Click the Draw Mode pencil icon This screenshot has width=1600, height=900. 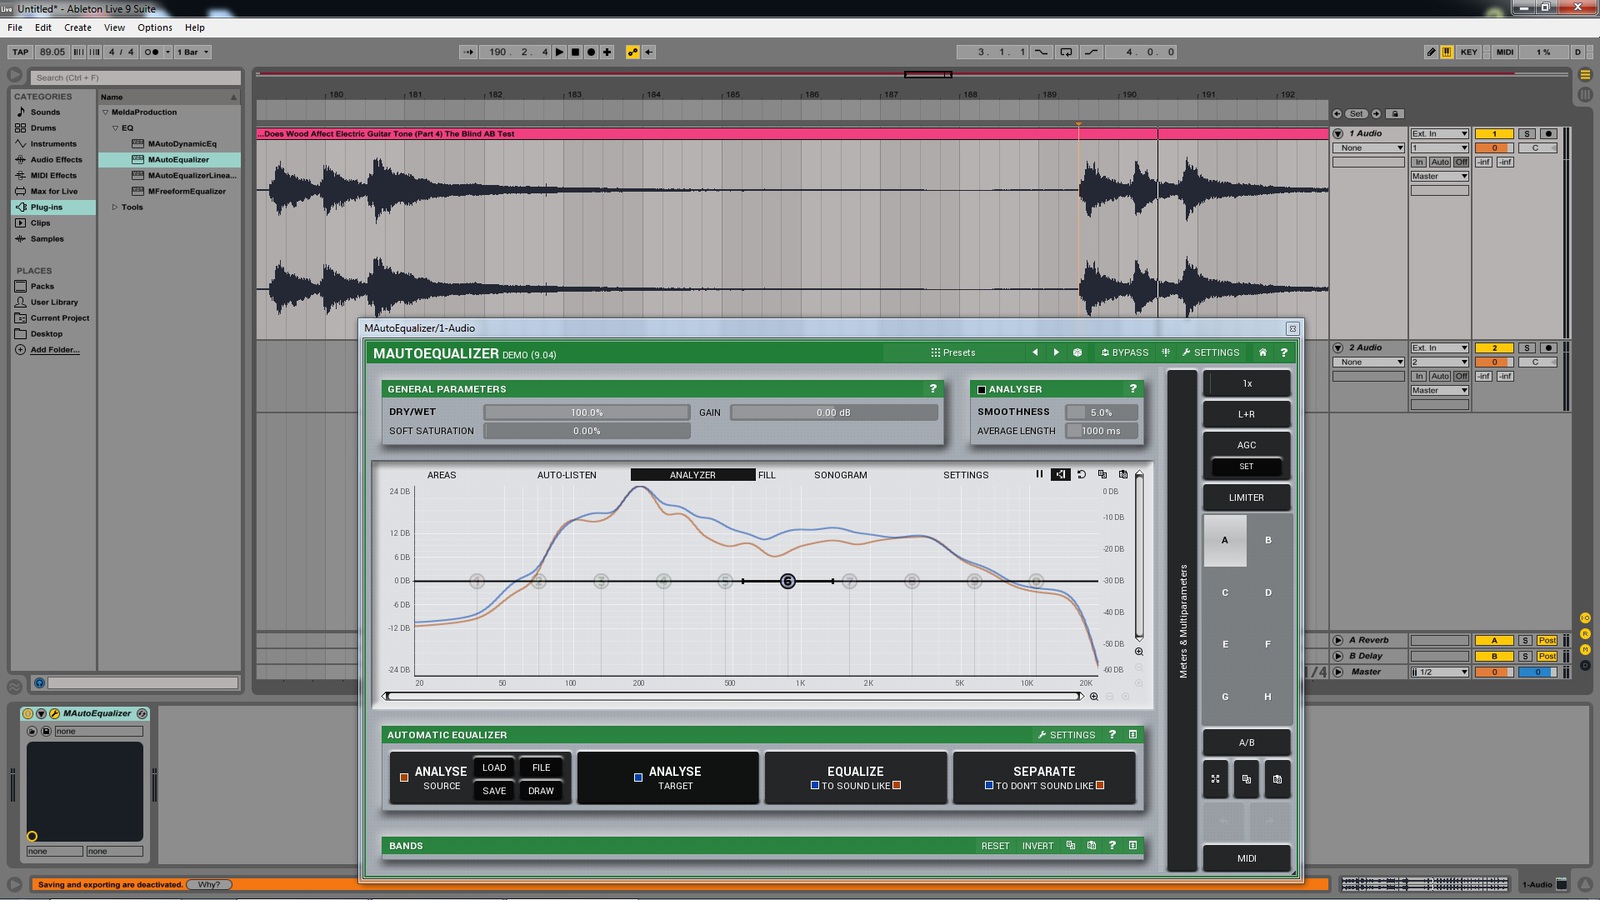point(1431,52)
